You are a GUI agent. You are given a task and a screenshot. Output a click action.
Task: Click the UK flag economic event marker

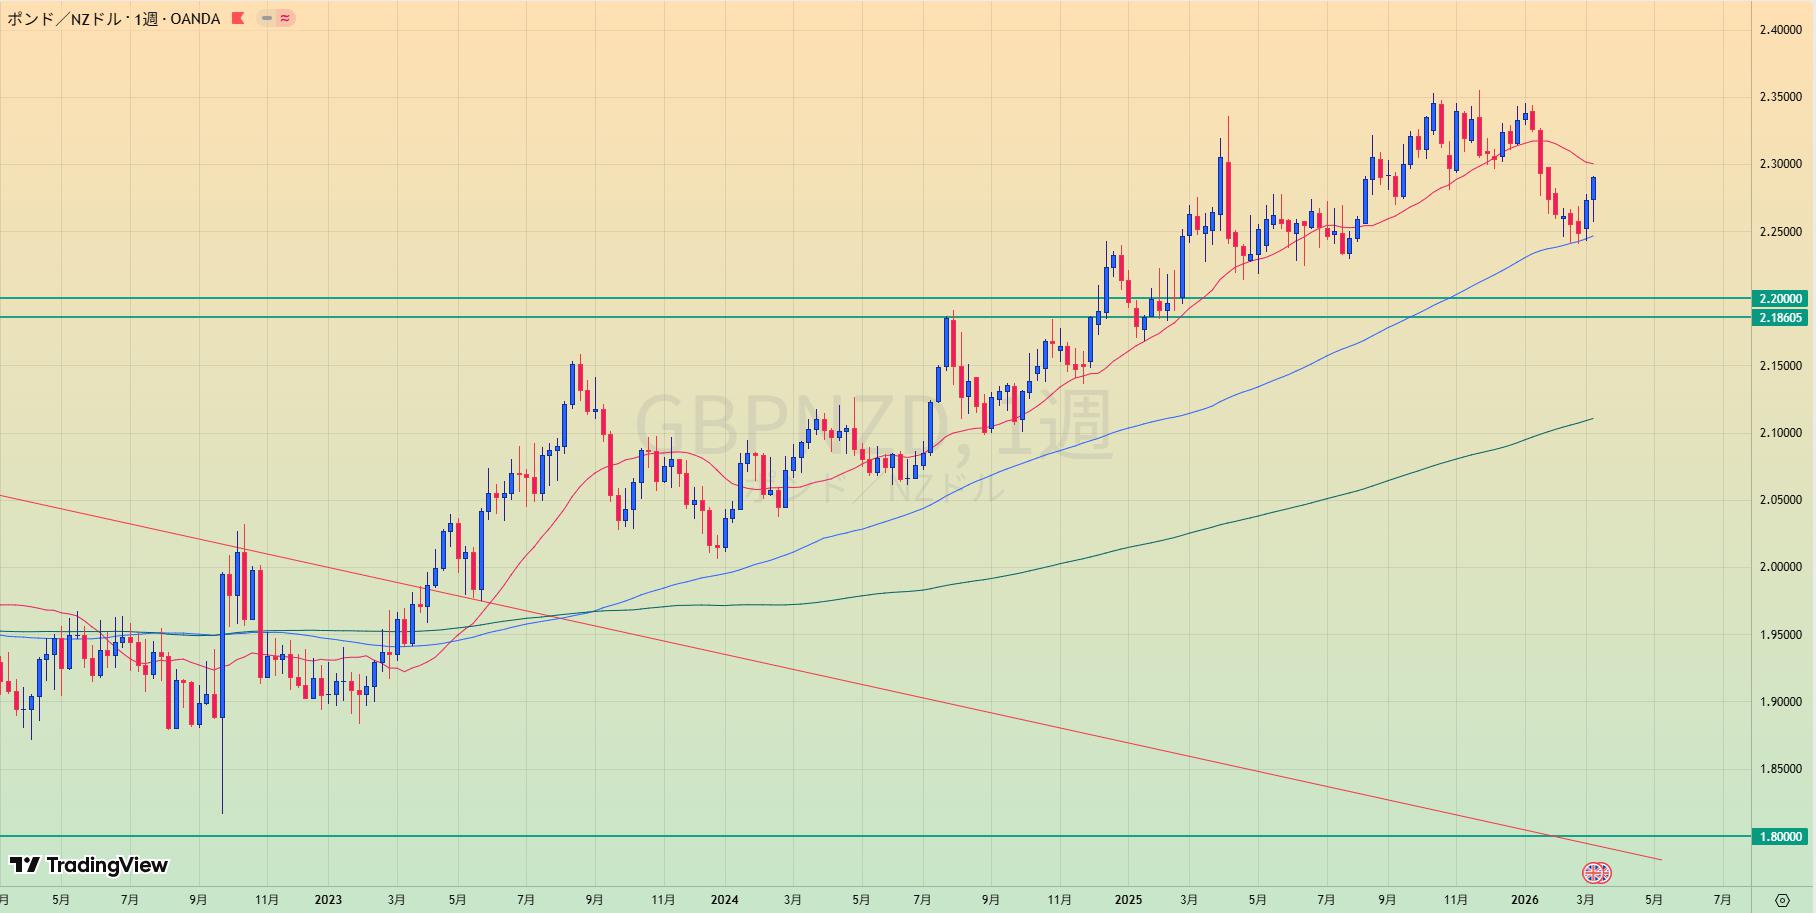click(x=1596, y=873)
